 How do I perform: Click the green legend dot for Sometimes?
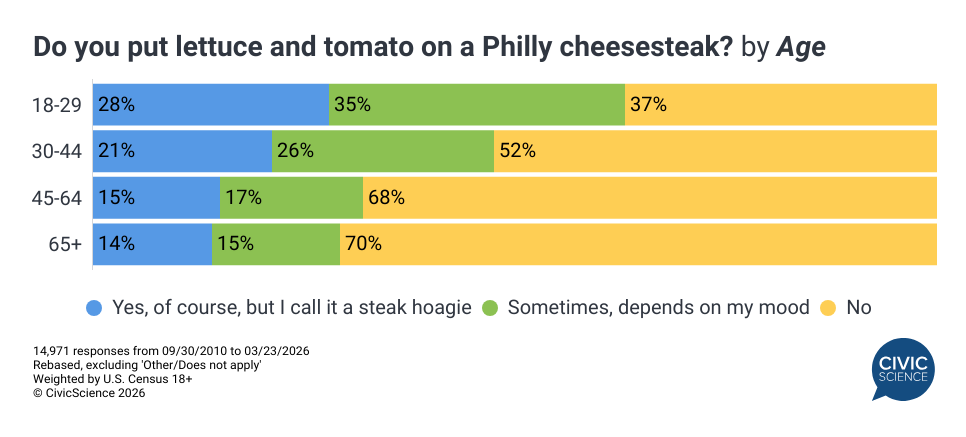[x=490, y=308]
